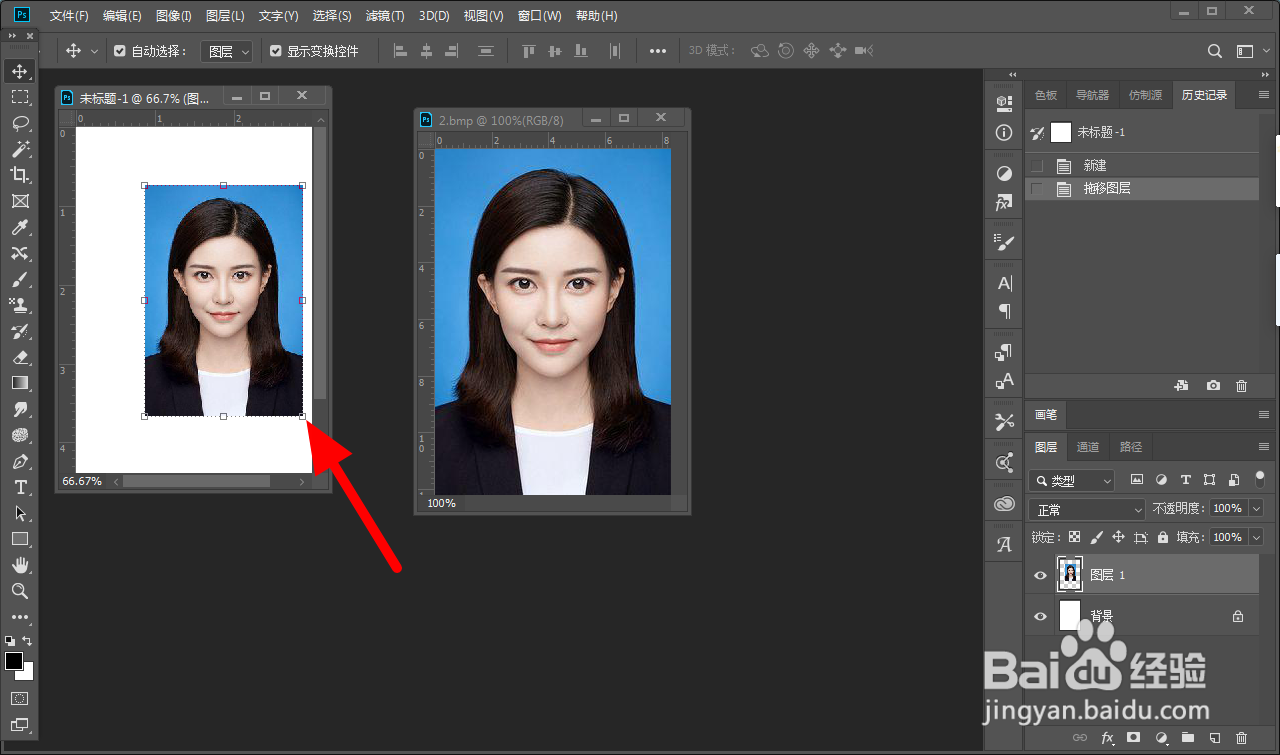Select the Move tool
Viewport: 1280px width, 755px height.
pyautogui.click(x=19, y=71)
